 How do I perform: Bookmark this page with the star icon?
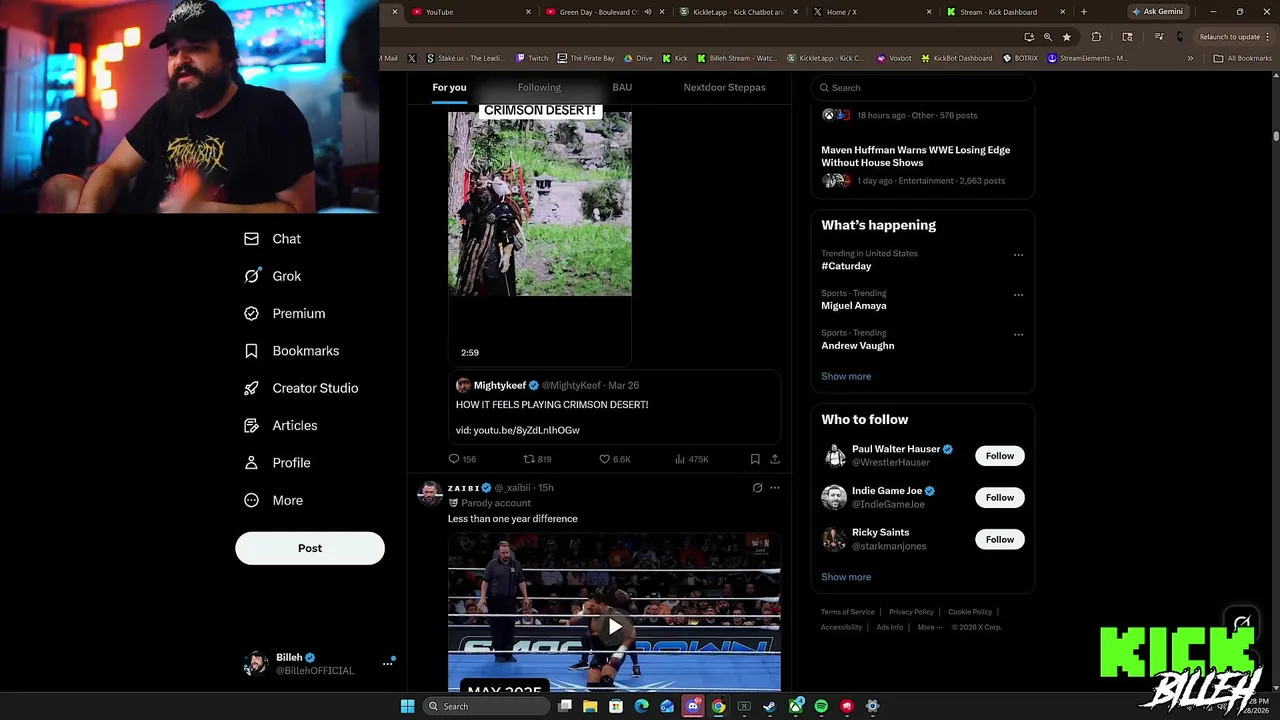[1067, 37]
